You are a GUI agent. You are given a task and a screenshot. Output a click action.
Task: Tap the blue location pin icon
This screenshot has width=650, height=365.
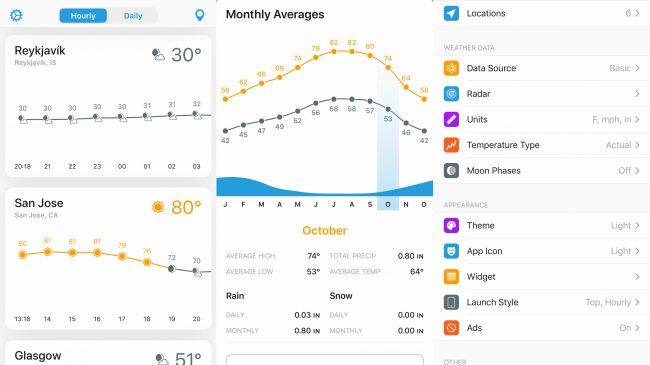(x=199, y=15)
